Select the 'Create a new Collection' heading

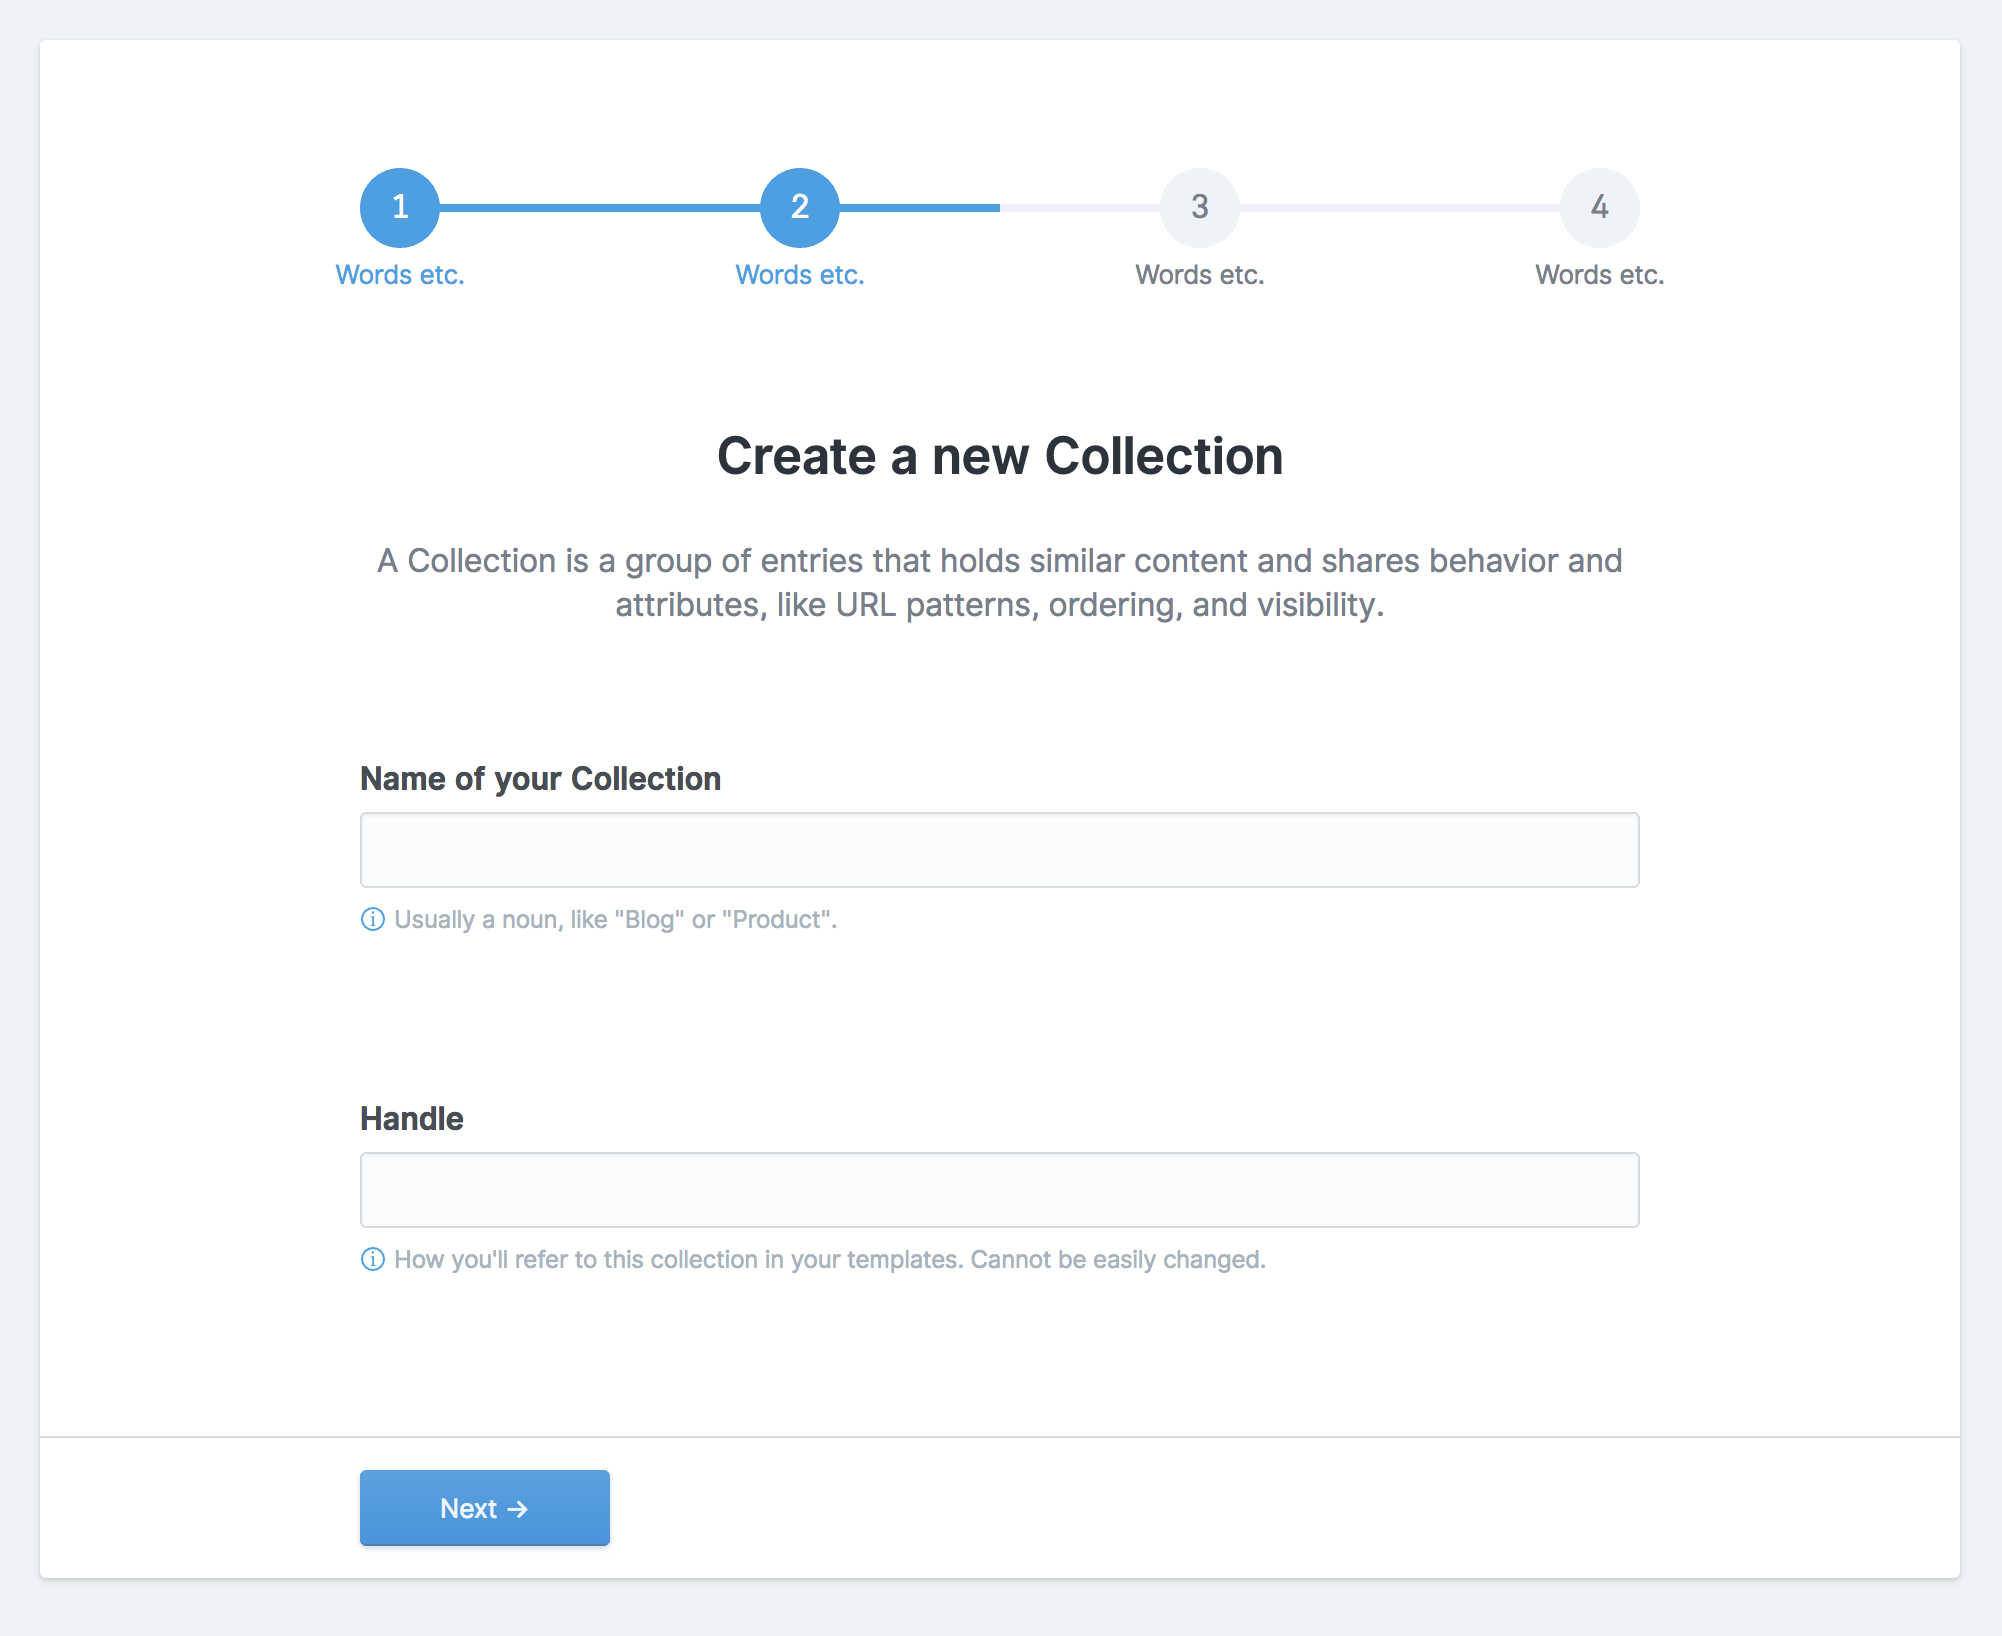coord(1000,456)
